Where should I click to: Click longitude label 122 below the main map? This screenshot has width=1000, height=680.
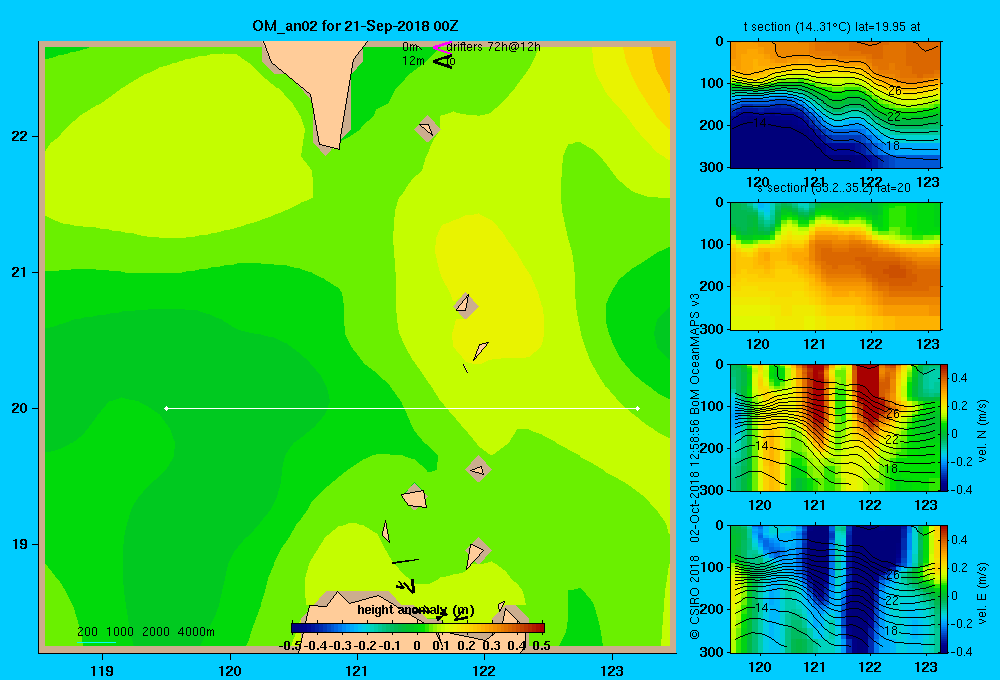point(484,670)
